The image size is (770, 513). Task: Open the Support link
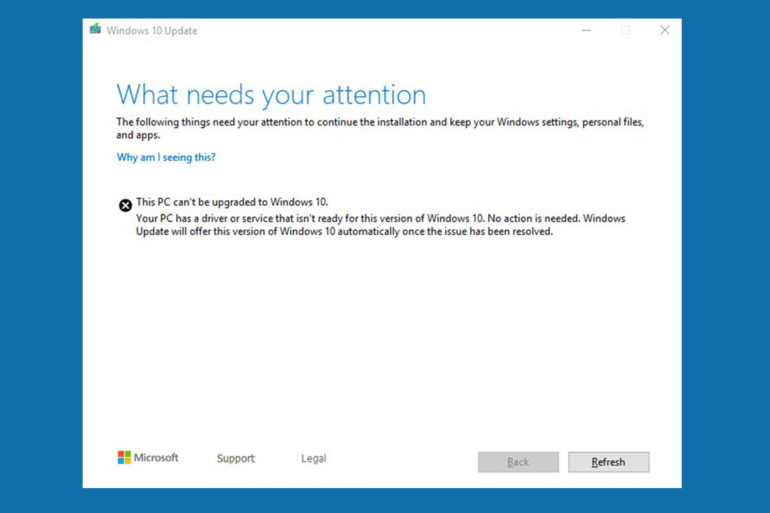(x=236, y=458)
